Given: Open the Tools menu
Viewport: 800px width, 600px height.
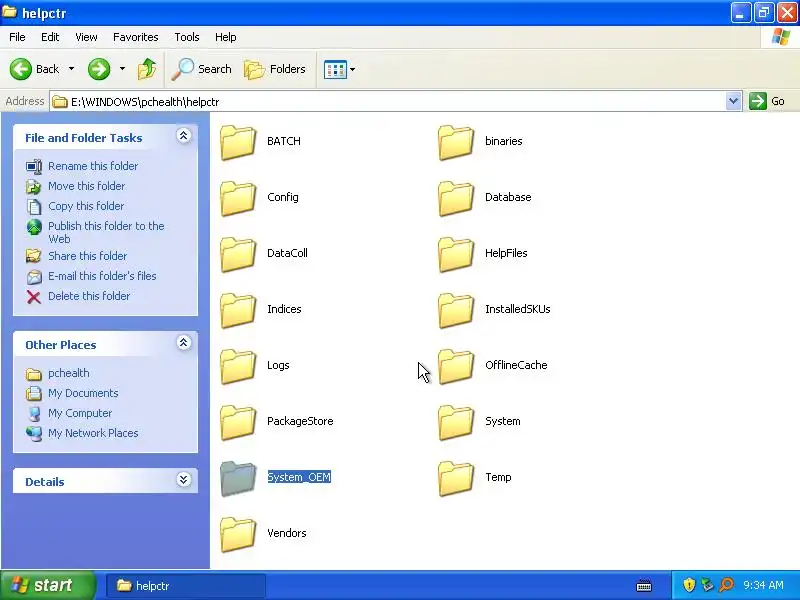Looking at the screenshot, I should [x=187, y=37].
